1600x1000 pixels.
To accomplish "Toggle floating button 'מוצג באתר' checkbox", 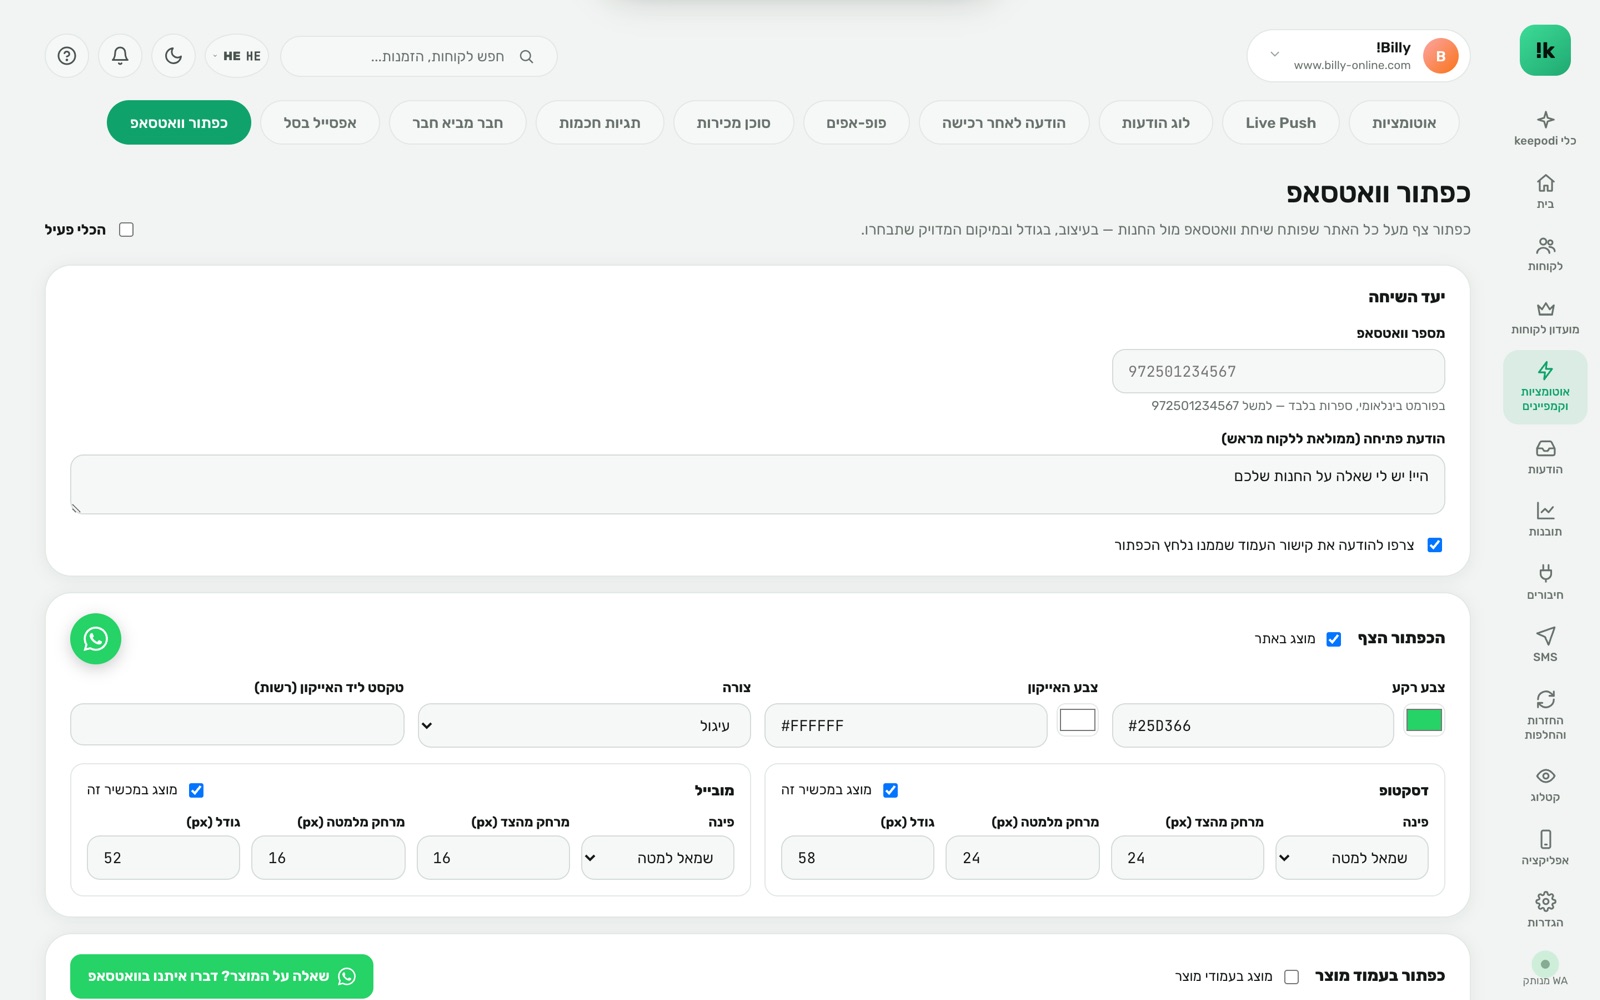I will [x=1334, y=639].
